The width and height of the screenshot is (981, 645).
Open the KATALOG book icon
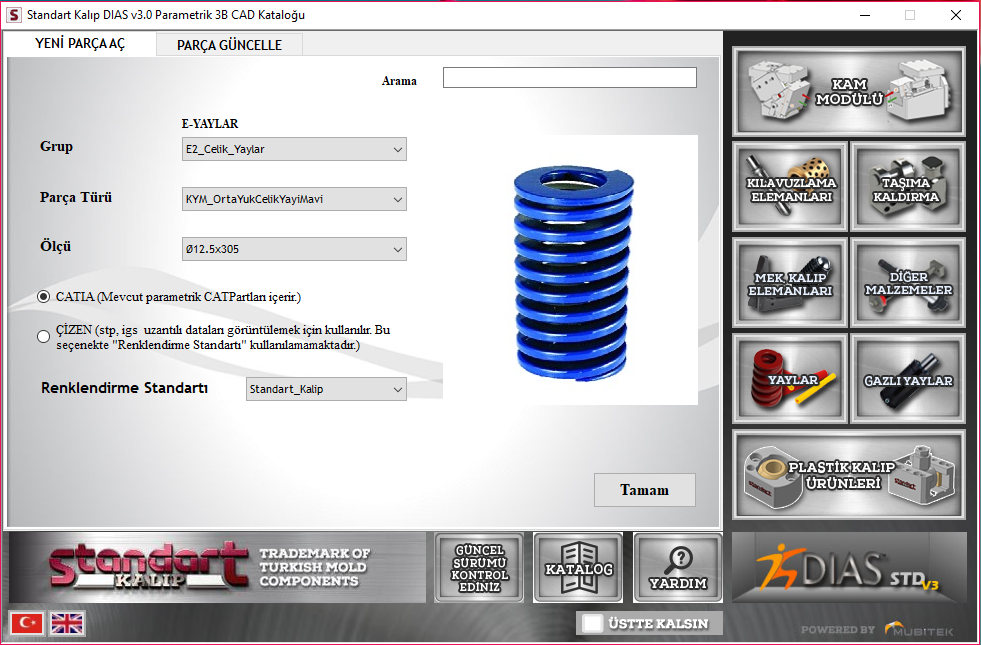pos(578,568)
